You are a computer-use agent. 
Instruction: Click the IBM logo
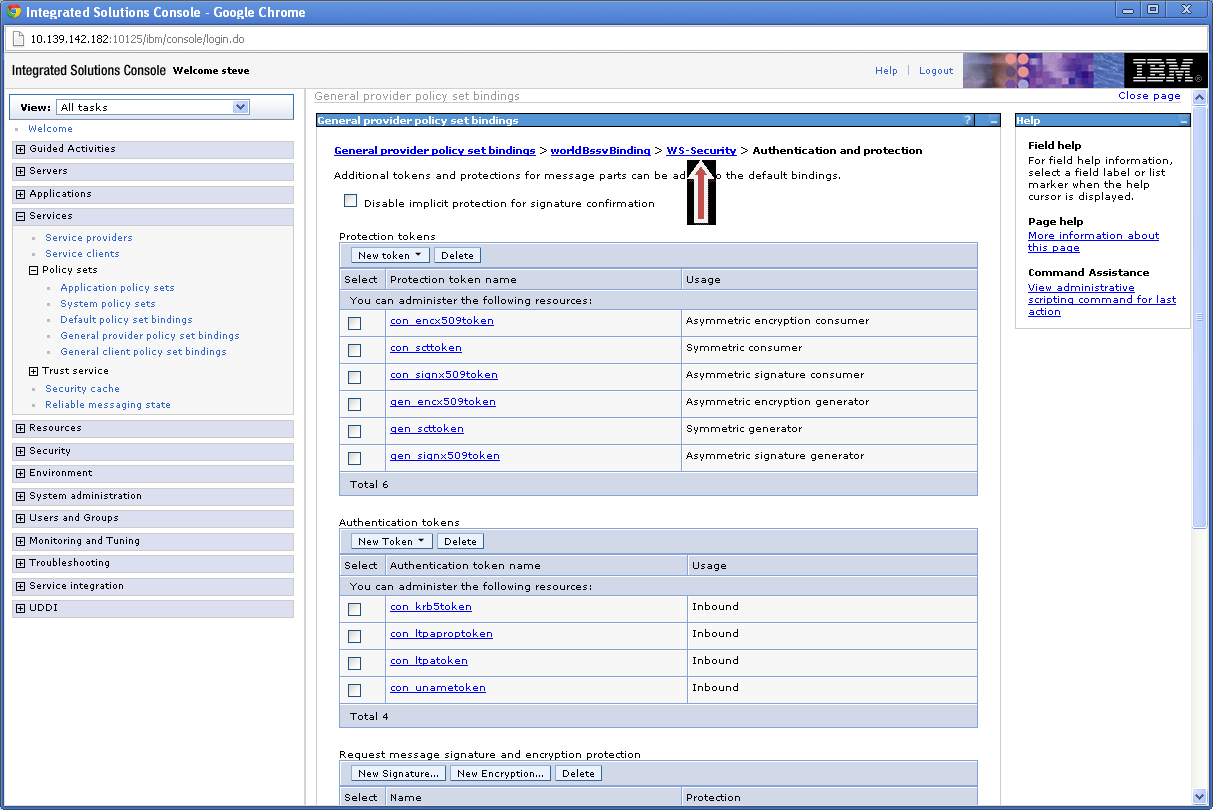tap(1164, 71)
